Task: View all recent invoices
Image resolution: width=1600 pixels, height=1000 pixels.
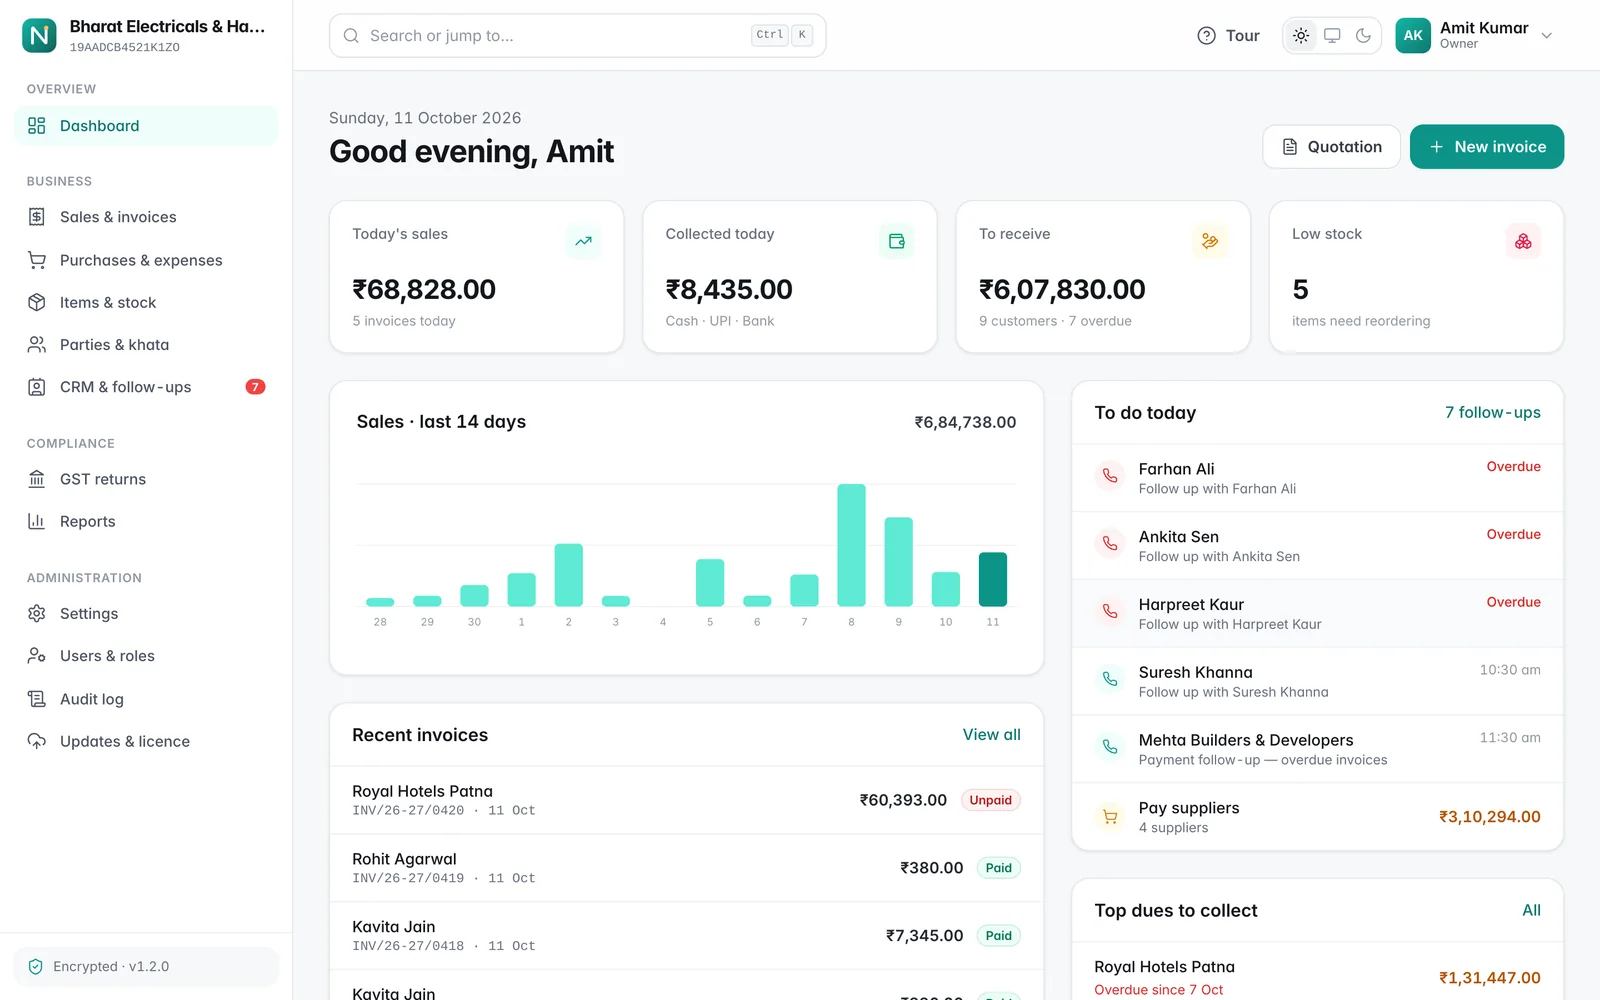Action: point(991,735)
